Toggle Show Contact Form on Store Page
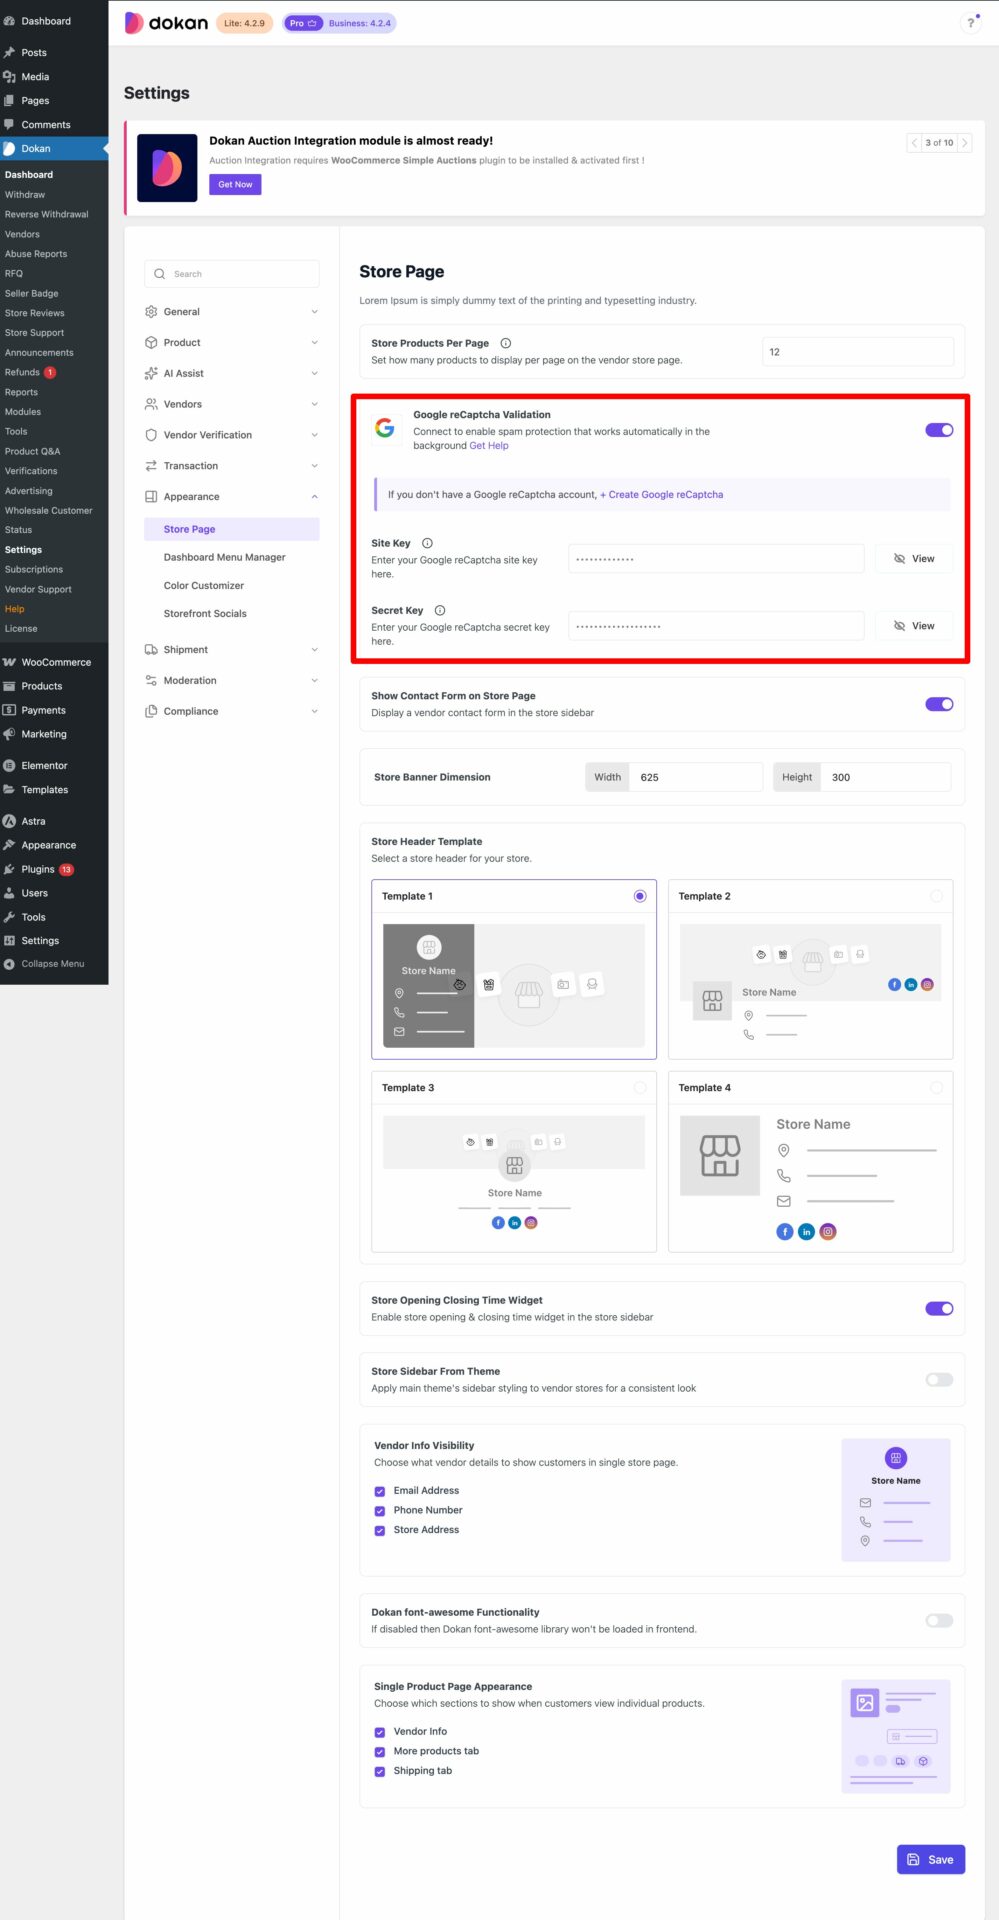 point(939,704)
